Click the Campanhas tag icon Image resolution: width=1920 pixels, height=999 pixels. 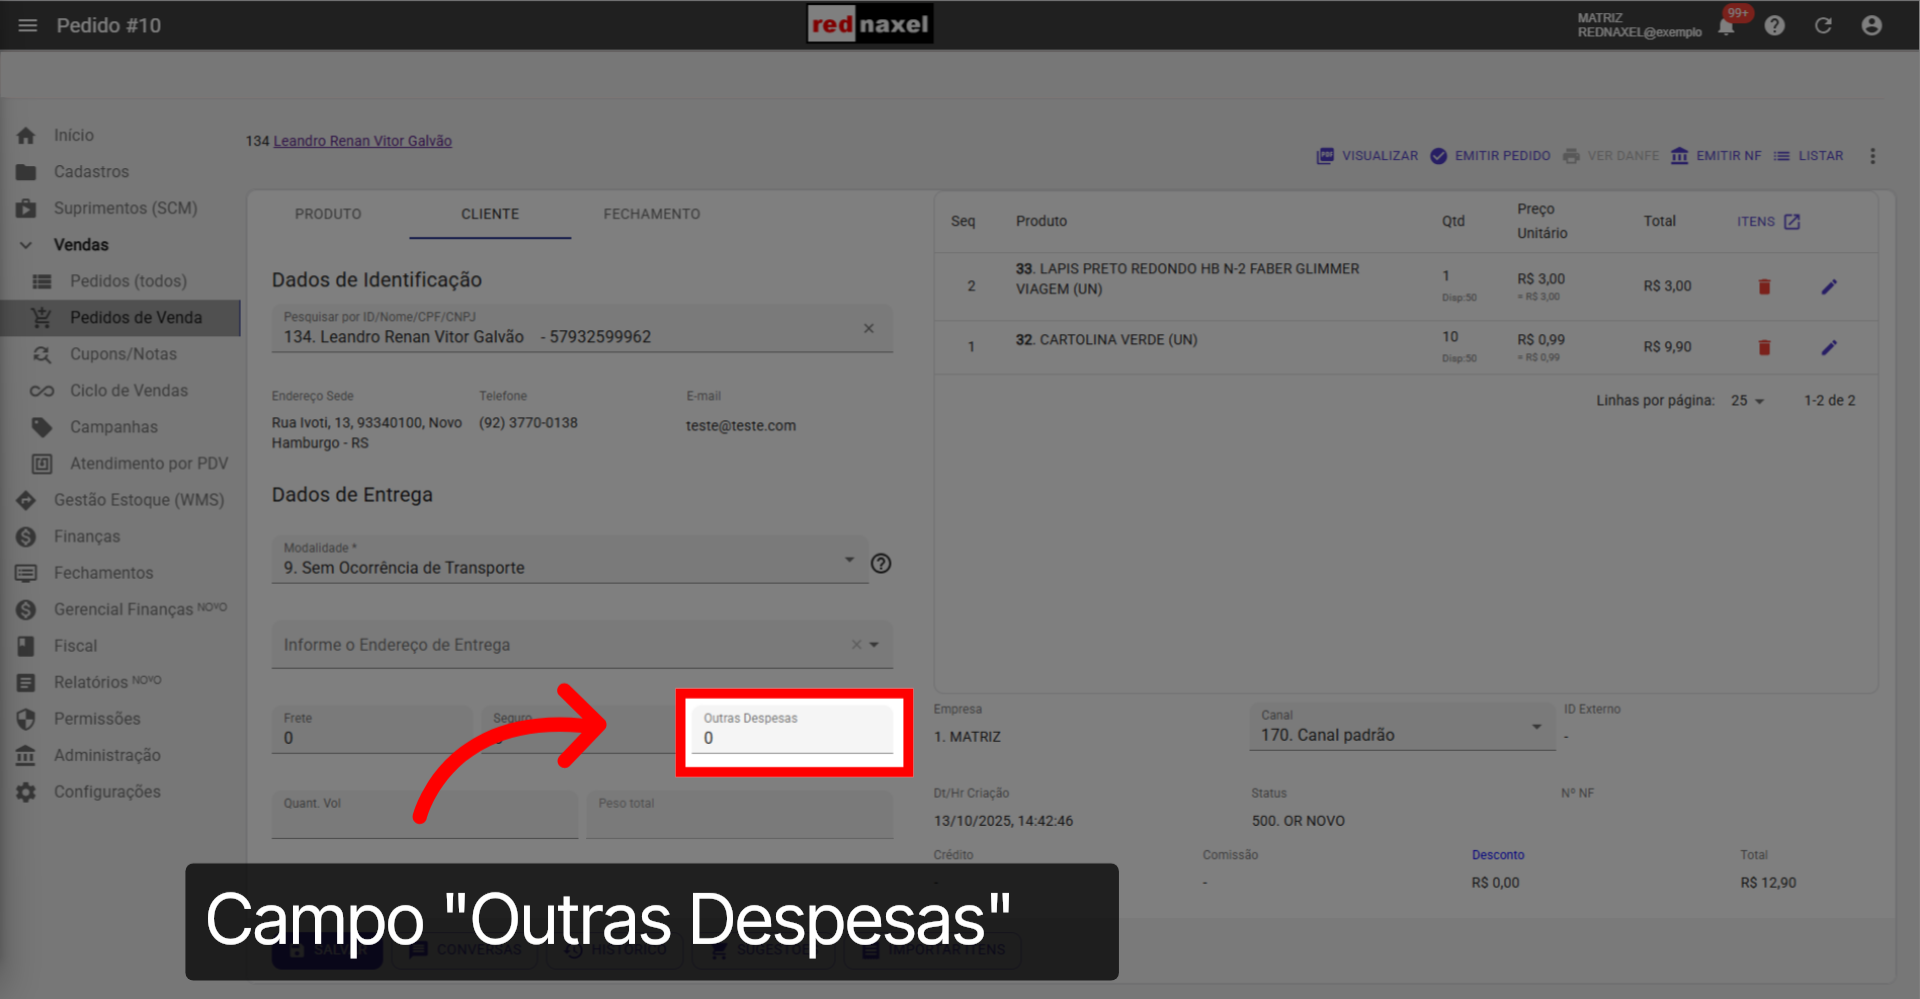[42, 427]
